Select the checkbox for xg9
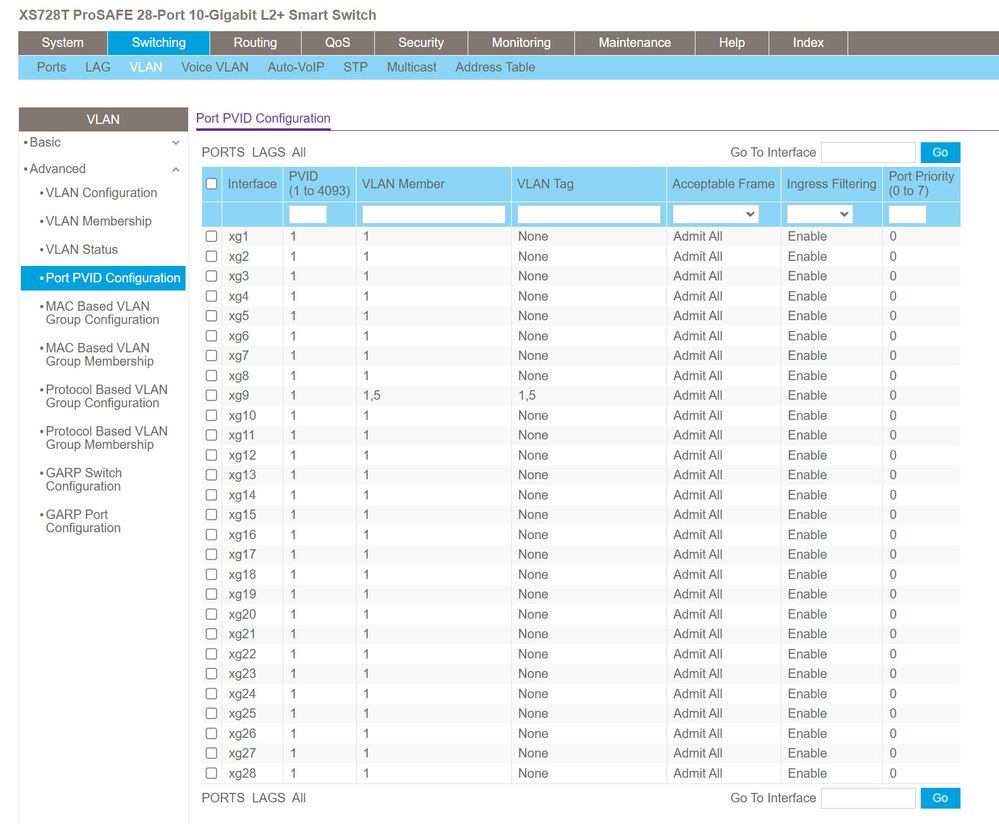Screen dimensions: 999x824 click(x=212, y=396)
